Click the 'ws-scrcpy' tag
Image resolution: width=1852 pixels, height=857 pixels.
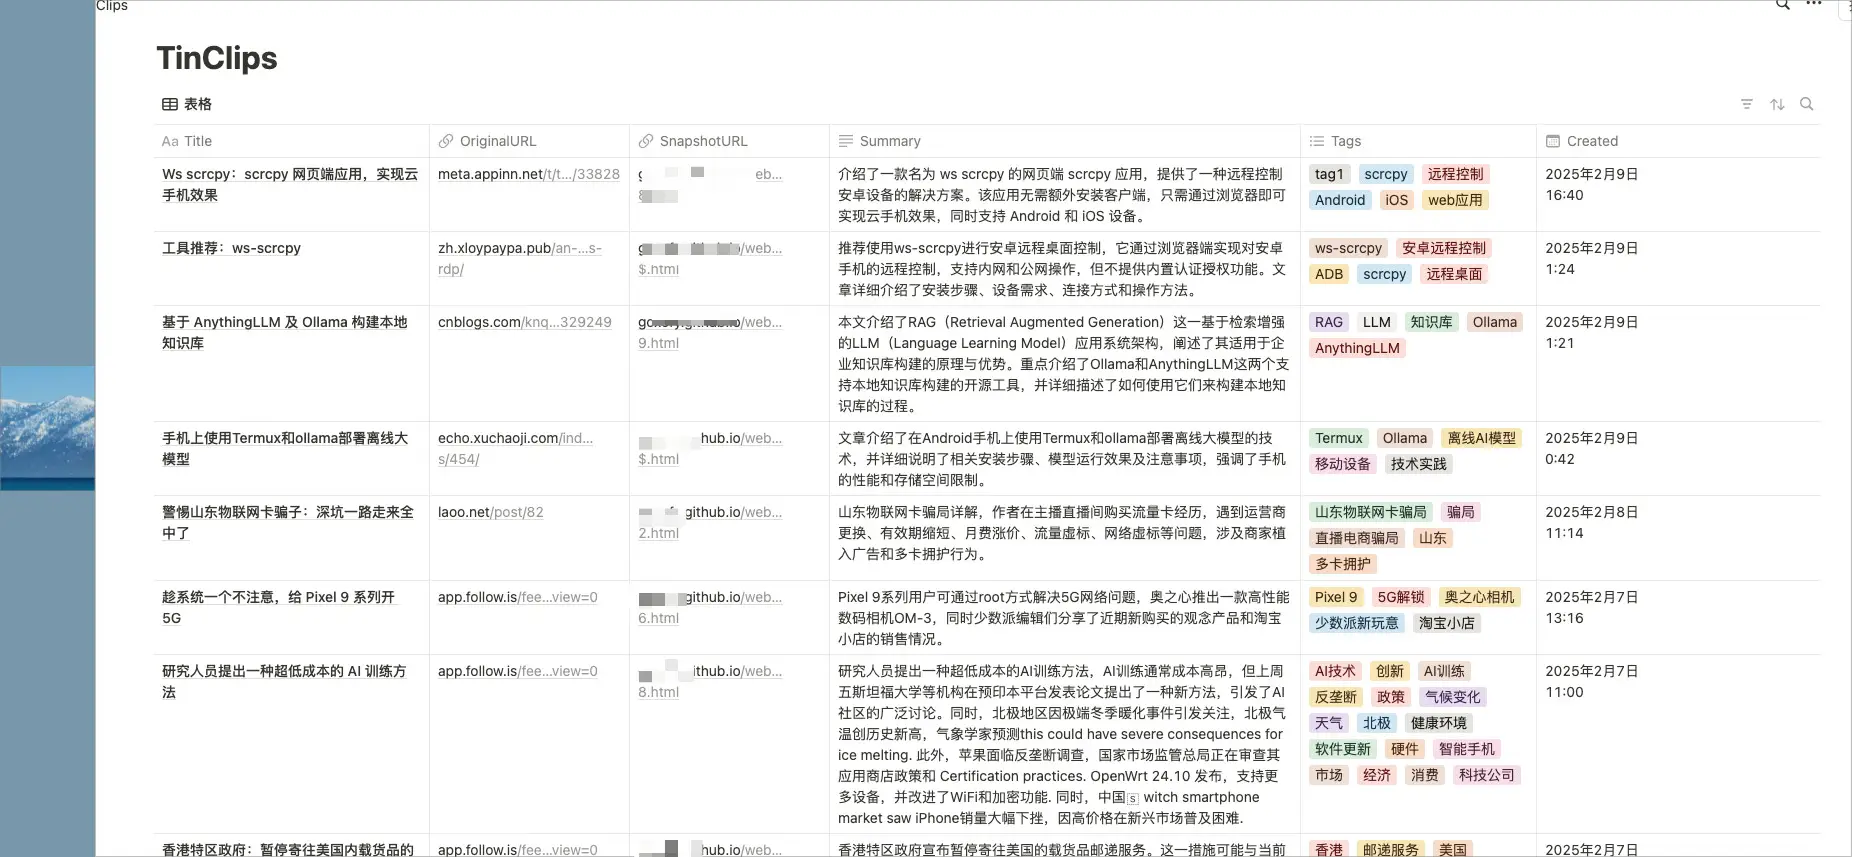(x=1348, y=248)
